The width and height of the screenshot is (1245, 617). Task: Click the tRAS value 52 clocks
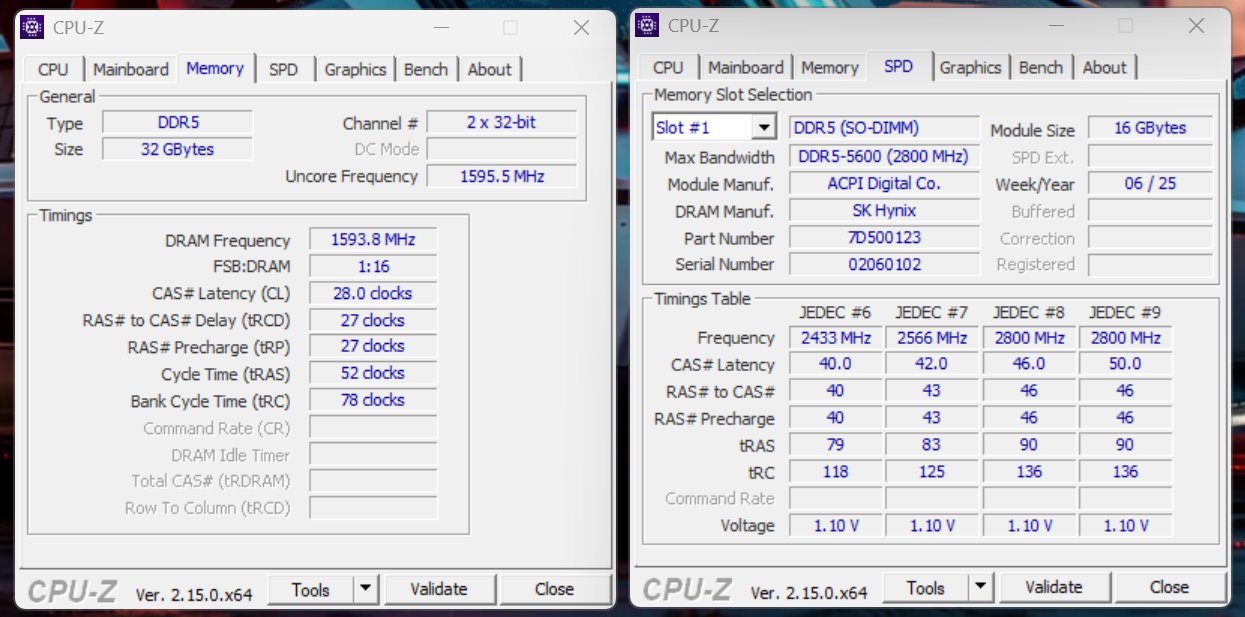373,373
